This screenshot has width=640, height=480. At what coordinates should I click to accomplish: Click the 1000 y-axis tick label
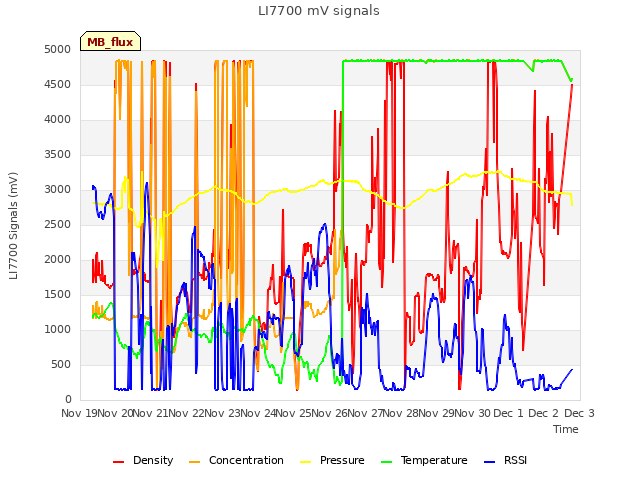point(58,330)
